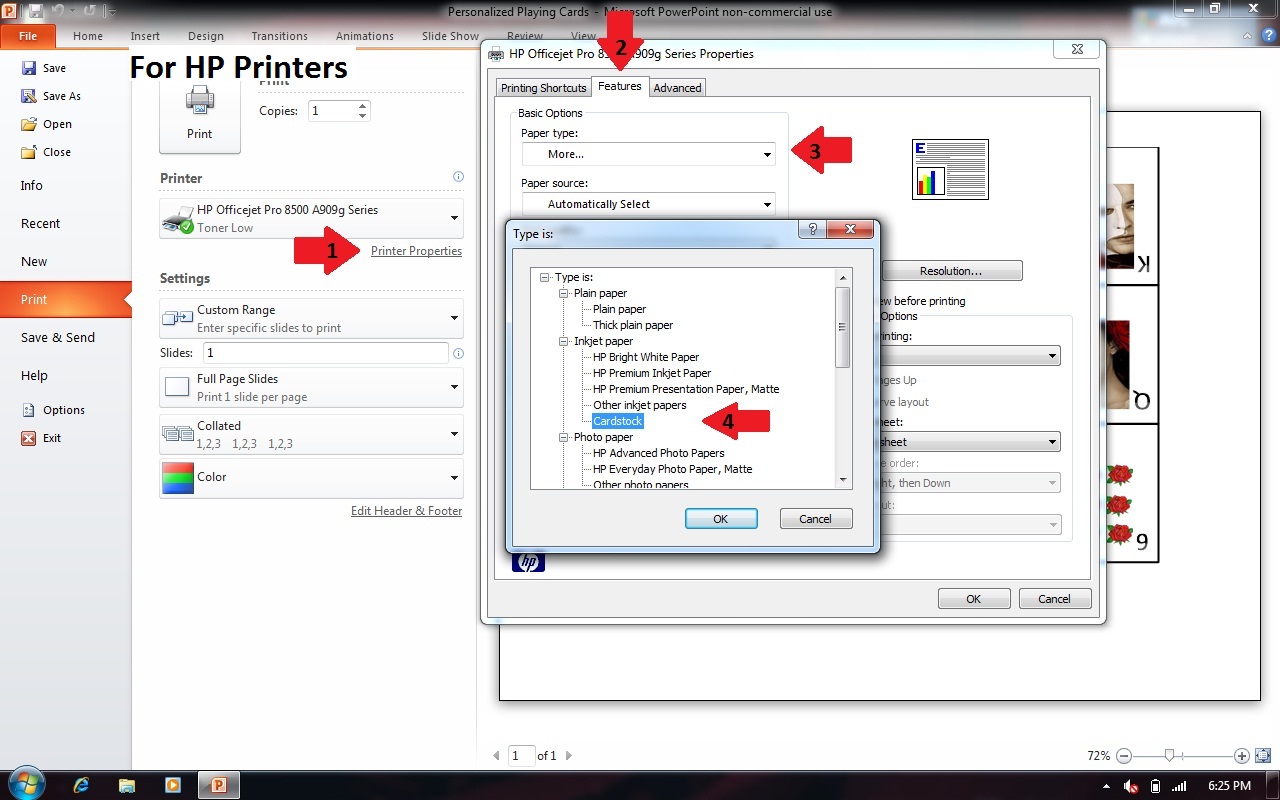This screenshot has height=800, width=1280.
Task: Click printer status info icon
Action: click(x=458, y=177)
